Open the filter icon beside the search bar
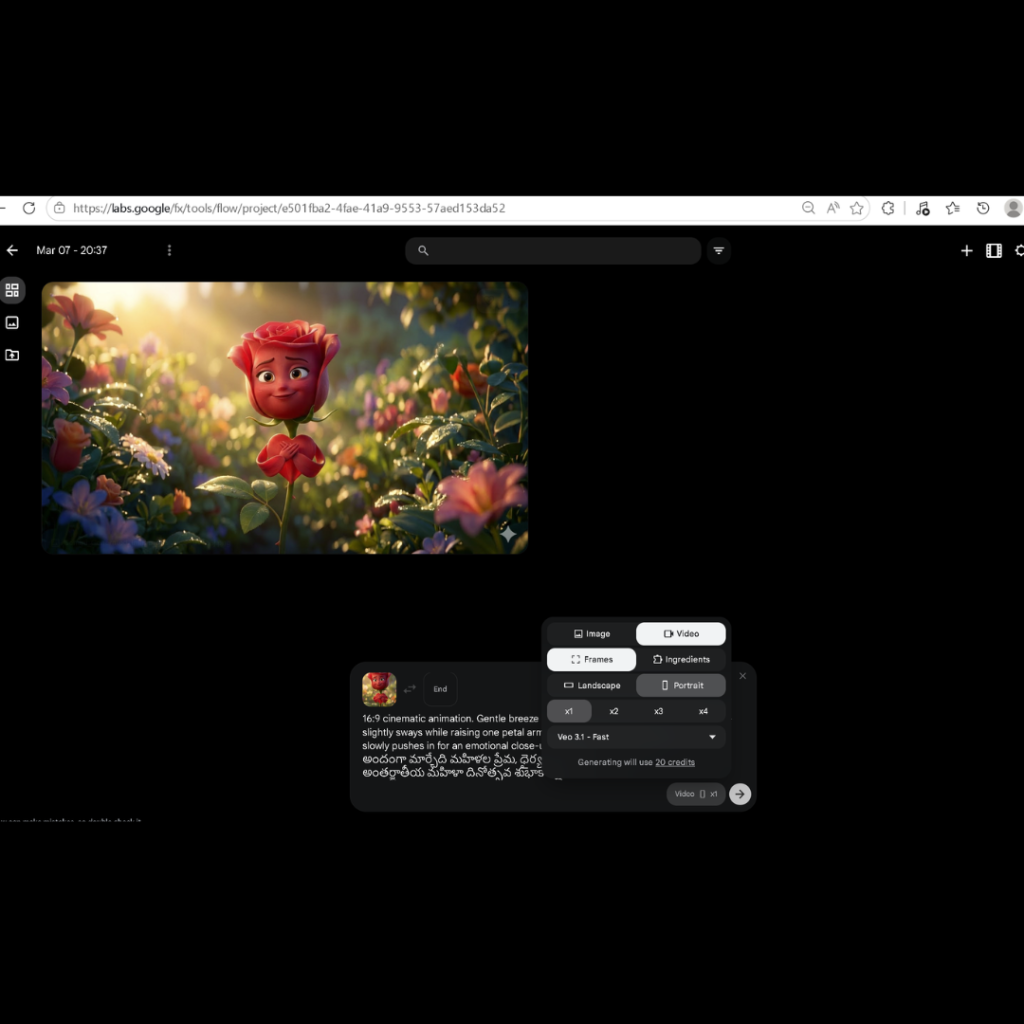1024x1024 pixels. click(x=719, y=250)
